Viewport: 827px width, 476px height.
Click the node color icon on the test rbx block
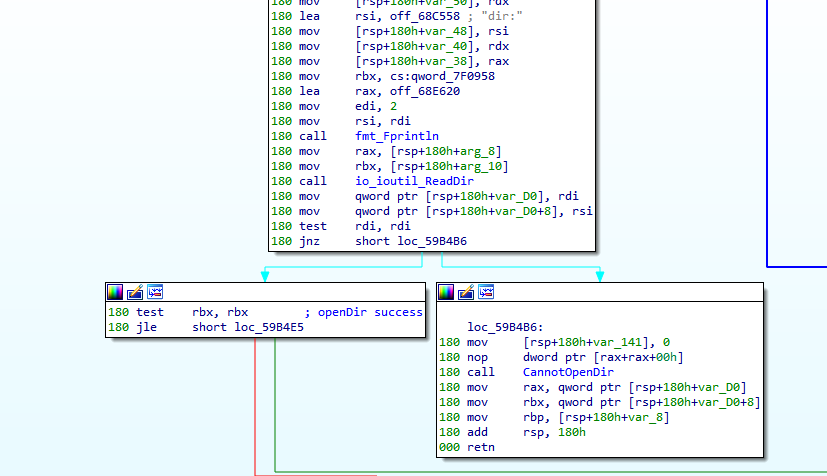click(115, 292)
